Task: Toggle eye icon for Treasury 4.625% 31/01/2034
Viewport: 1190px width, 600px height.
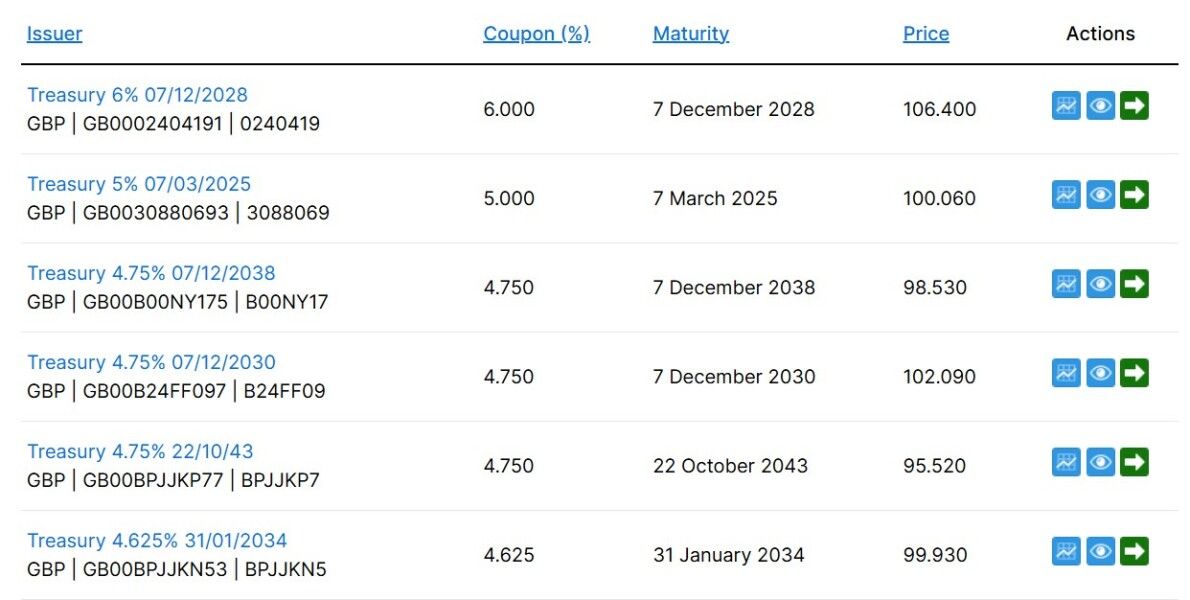Action: click(1100, 550)
